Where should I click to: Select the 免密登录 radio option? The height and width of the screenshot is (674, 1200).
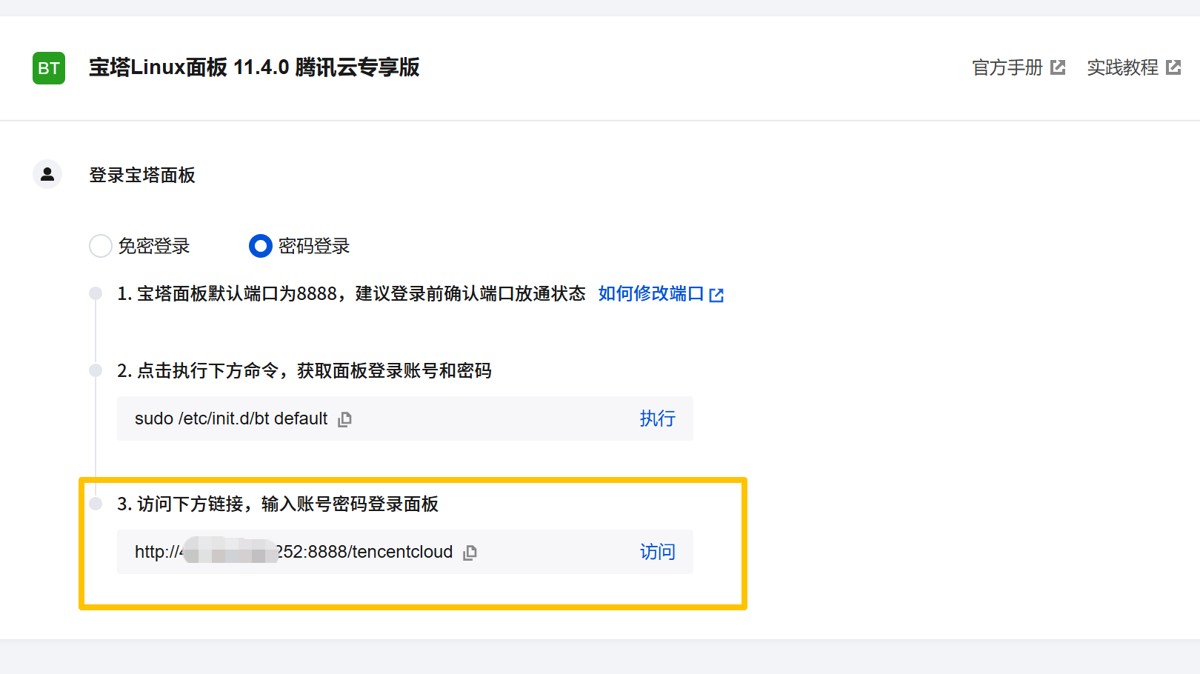101,246
